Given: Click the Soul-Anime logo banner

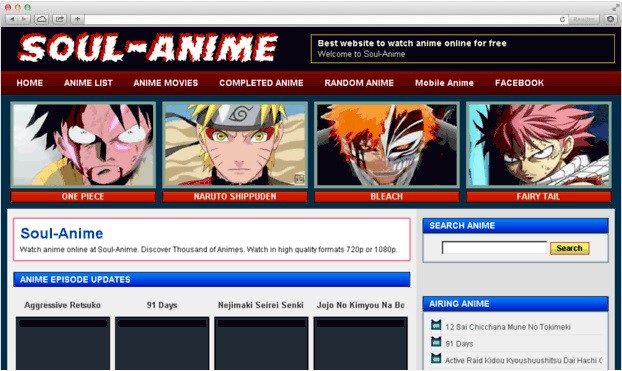Looking at the screenshot, I should (148, 48).
